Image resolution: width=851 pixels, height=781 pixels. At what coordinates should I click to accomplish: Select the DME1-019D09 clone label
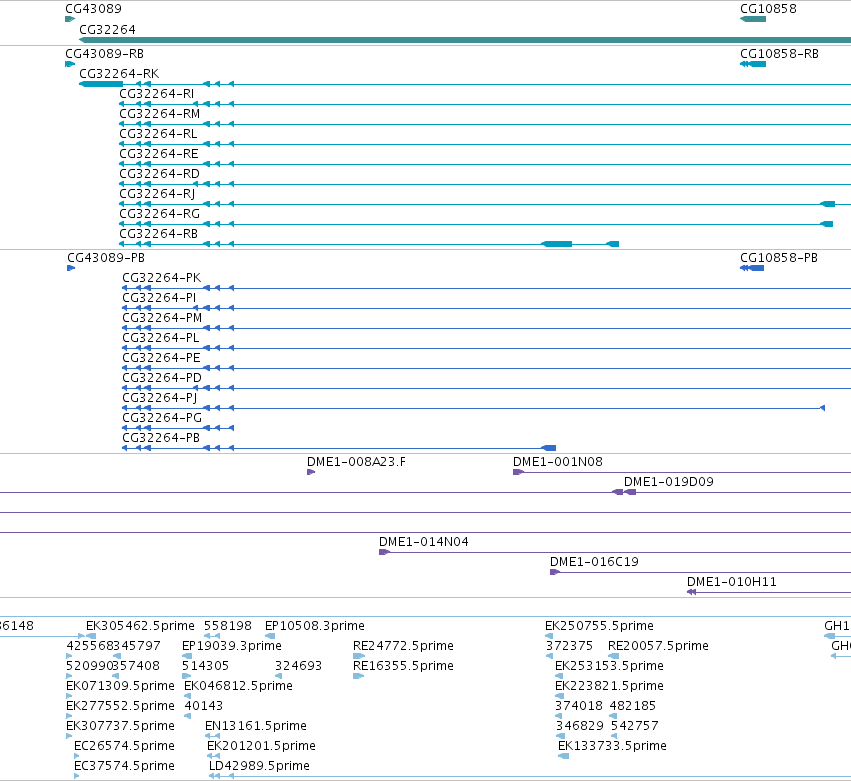pos(669,482)
